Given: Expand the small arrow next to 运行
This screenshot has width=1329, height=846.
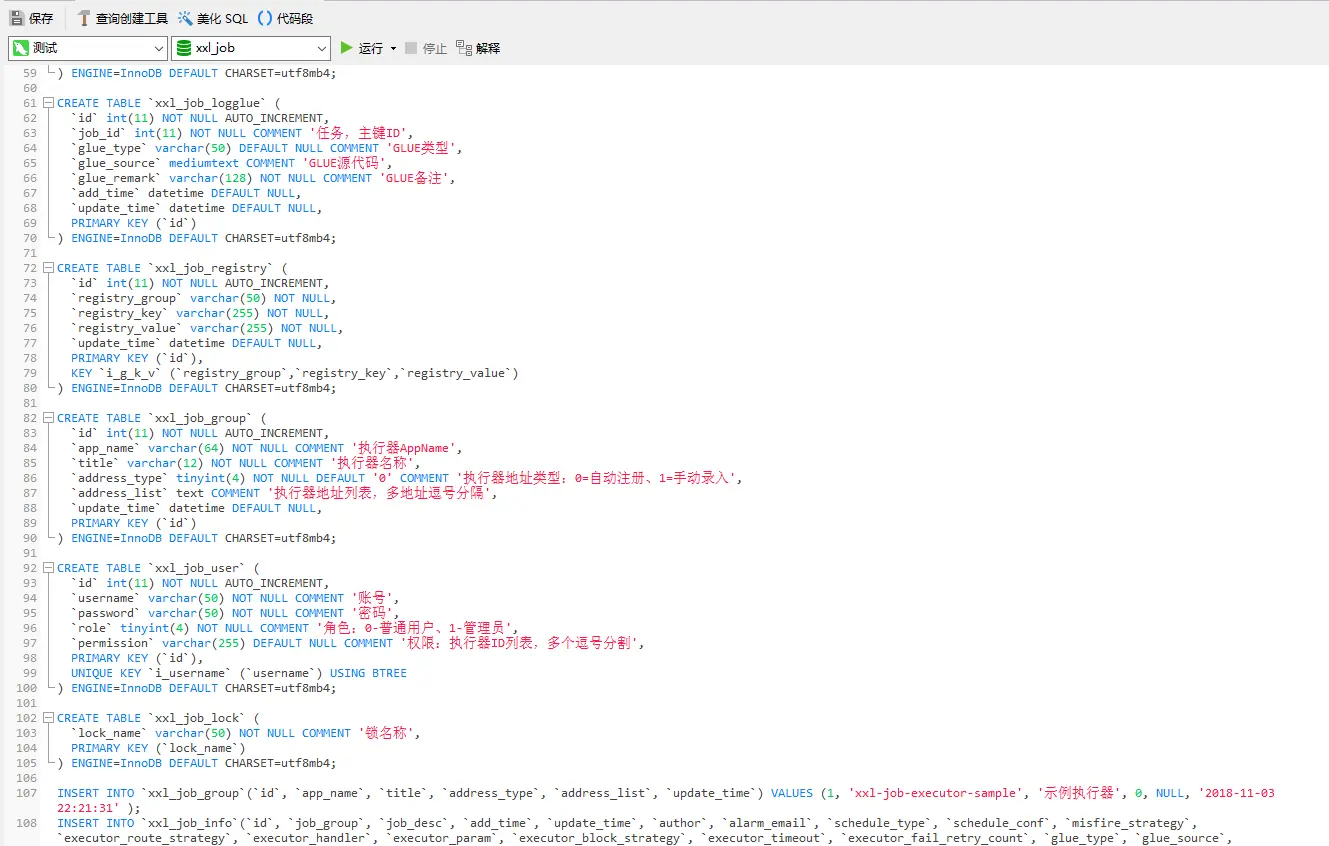Looking at the screenshot, I should coord(393,48).
